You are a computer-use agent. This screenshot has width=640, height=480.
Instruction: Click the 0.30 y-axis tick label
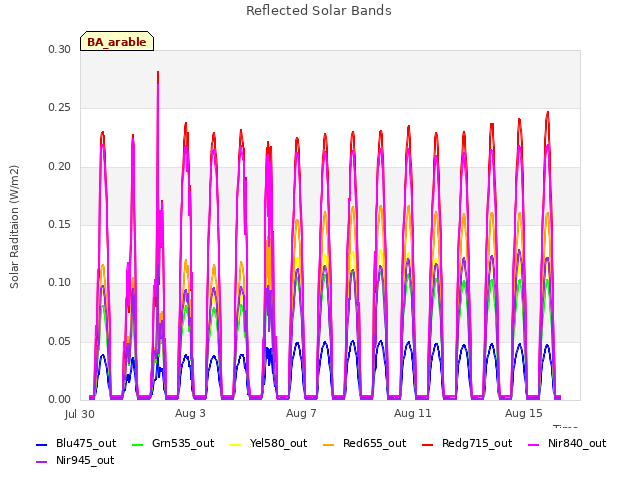[60, 50]
